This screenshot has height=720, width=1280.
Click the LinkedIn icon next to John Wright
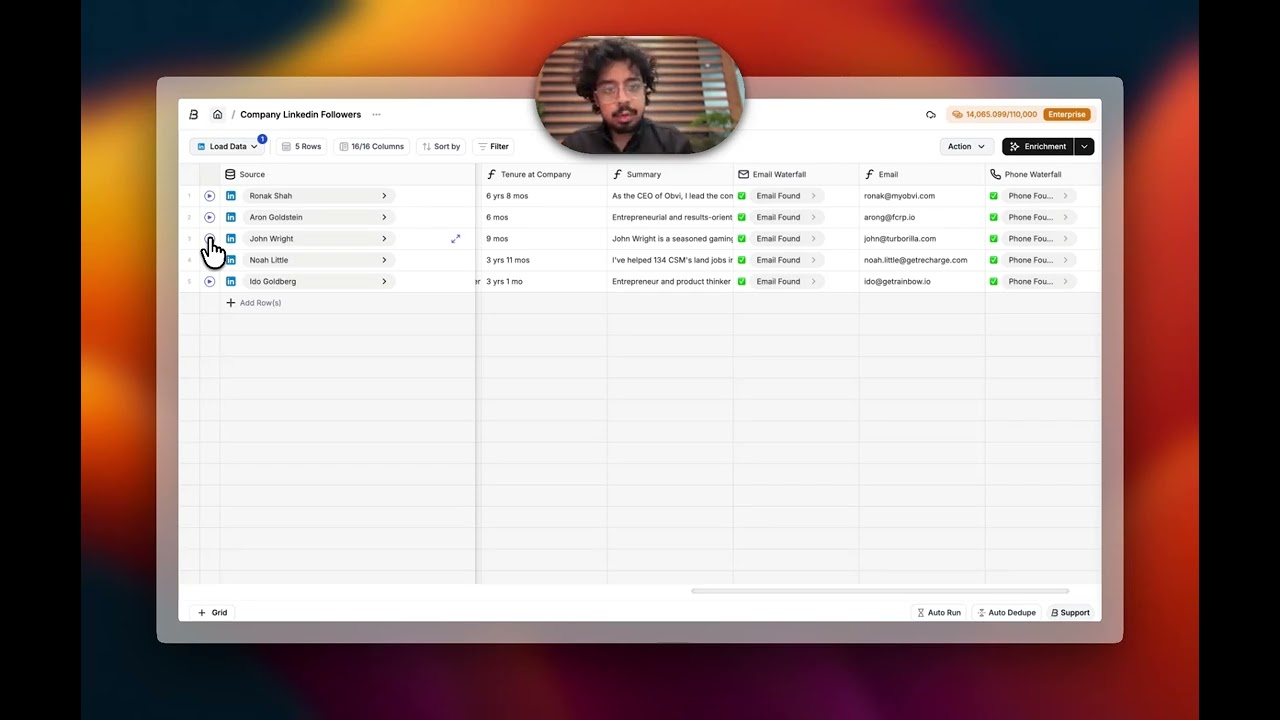click(231, 239)
